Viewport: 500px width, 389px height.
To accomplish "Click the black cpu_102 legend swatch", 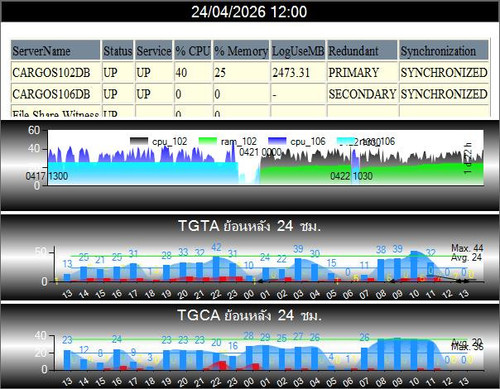I will (139, 141).
